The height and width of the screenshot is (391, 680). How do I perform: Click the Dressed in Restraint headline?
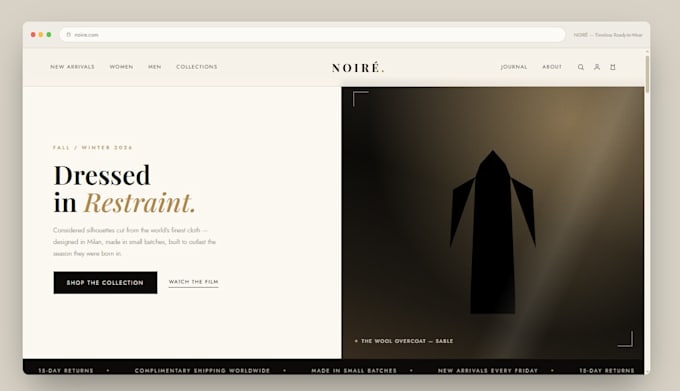(125, 189)
